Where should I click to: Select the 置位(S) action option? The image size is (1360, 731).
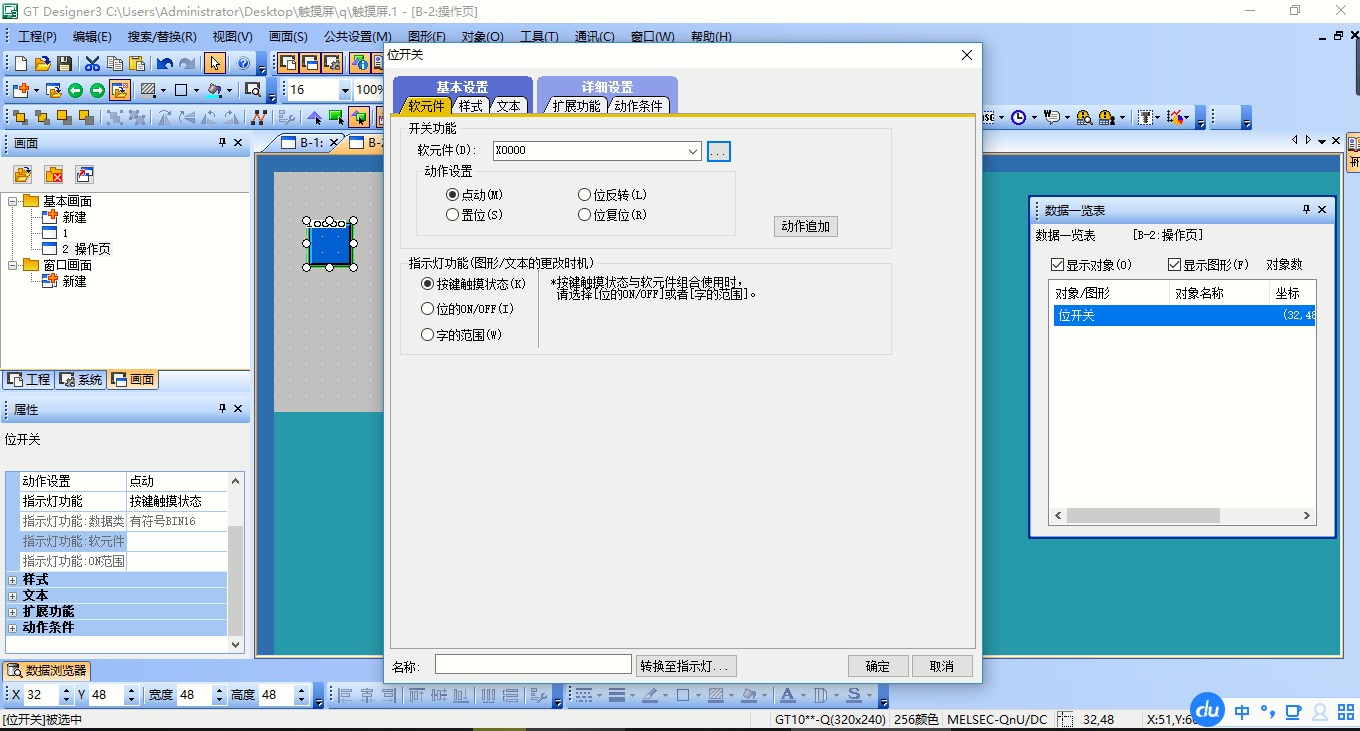pos(453,215)
